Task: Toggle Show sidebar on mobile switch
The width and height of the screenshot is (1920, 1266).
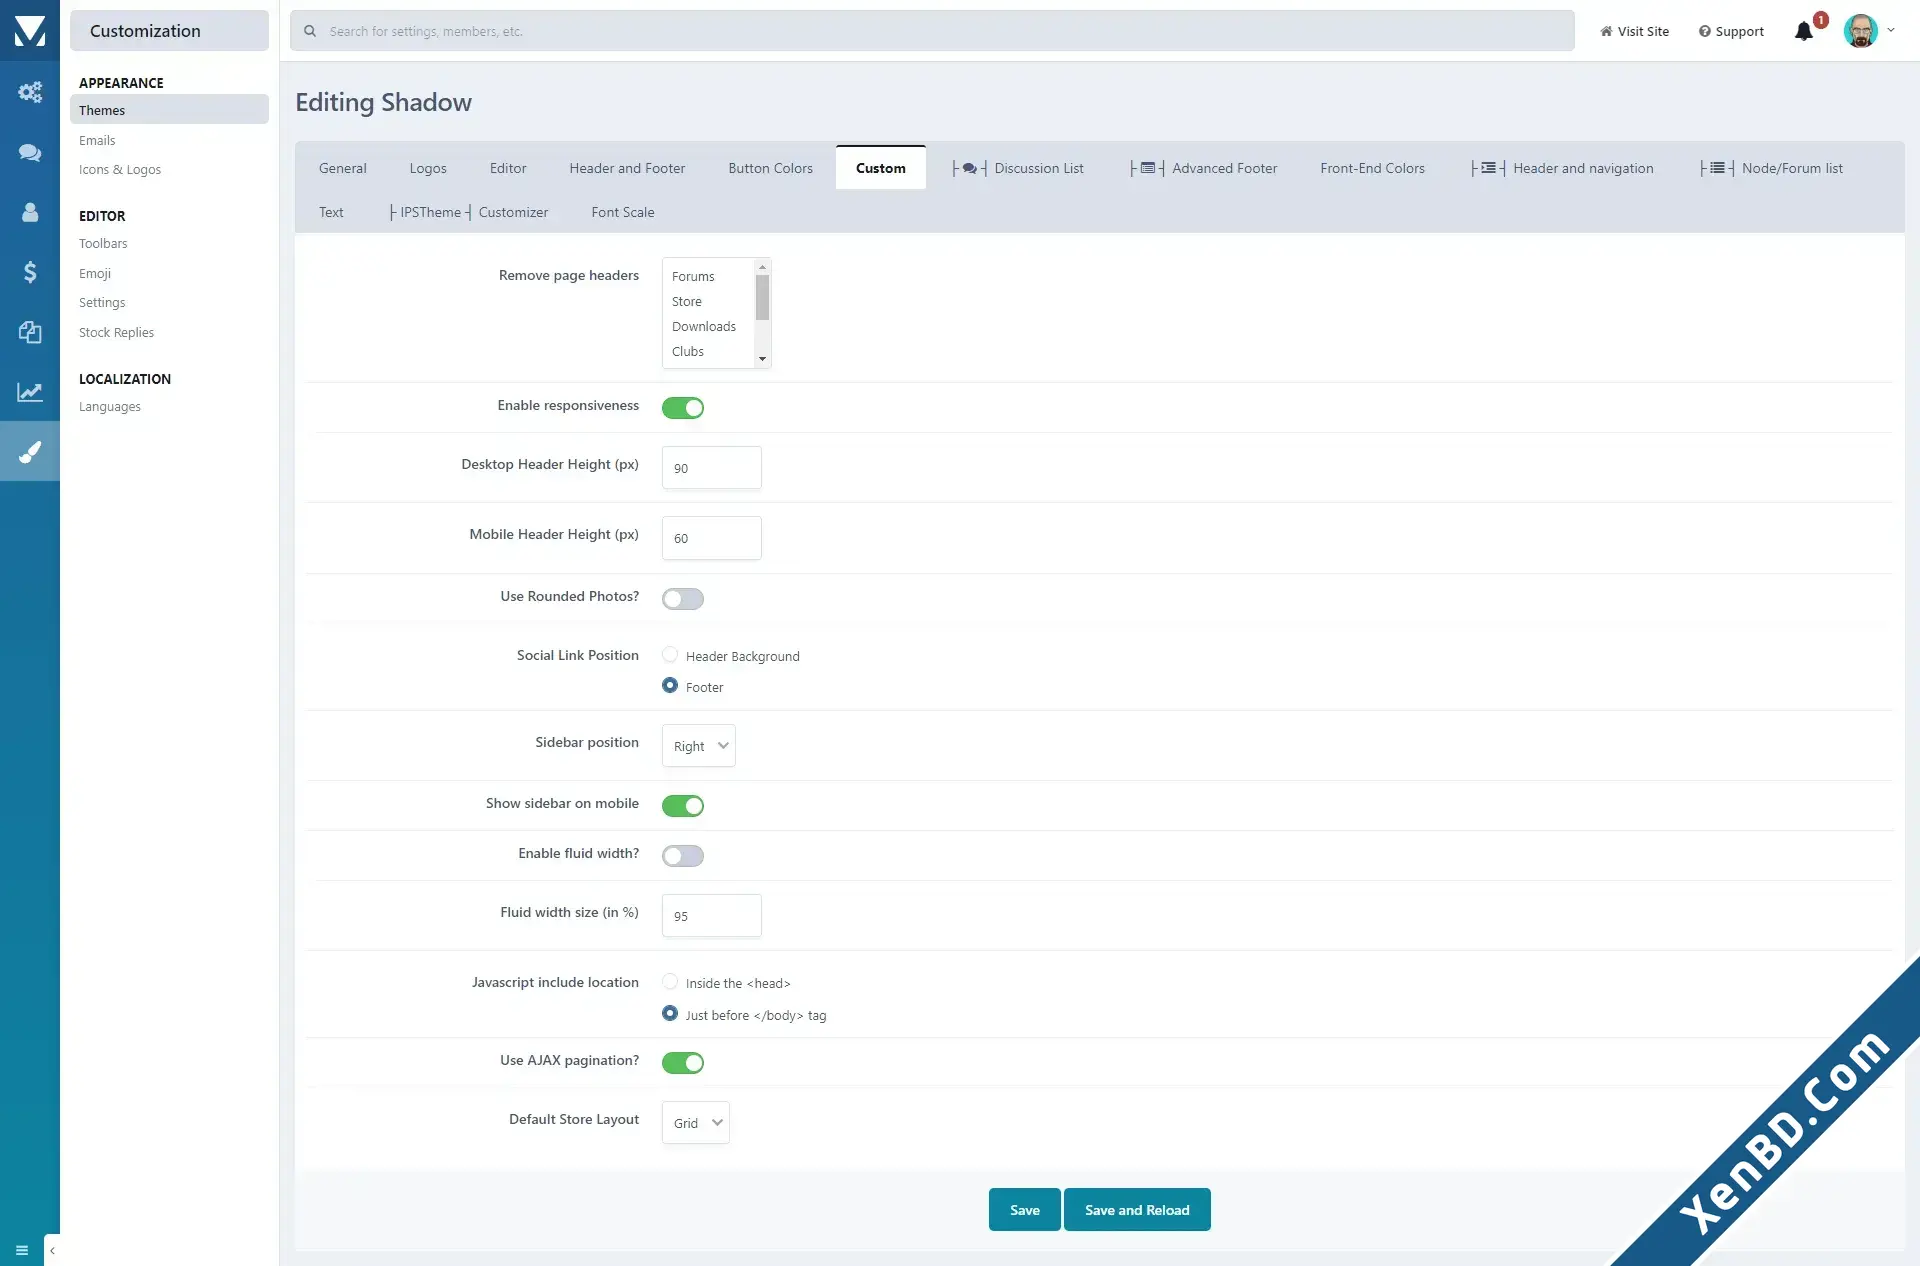Action: click(x=683, y=806)
